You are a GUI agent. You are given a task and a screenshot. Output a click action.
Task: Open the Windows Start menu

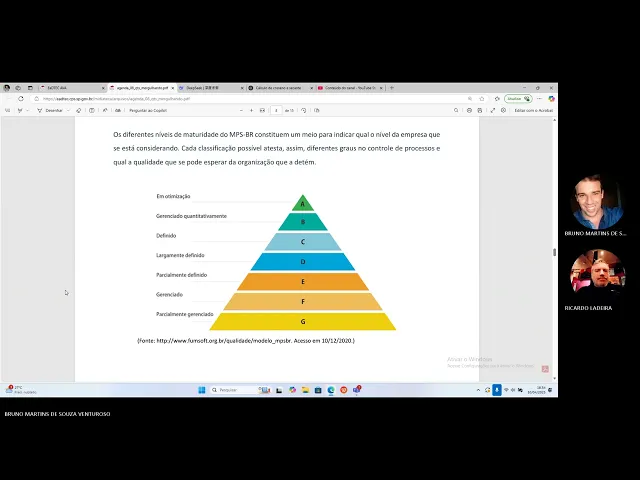202,390
